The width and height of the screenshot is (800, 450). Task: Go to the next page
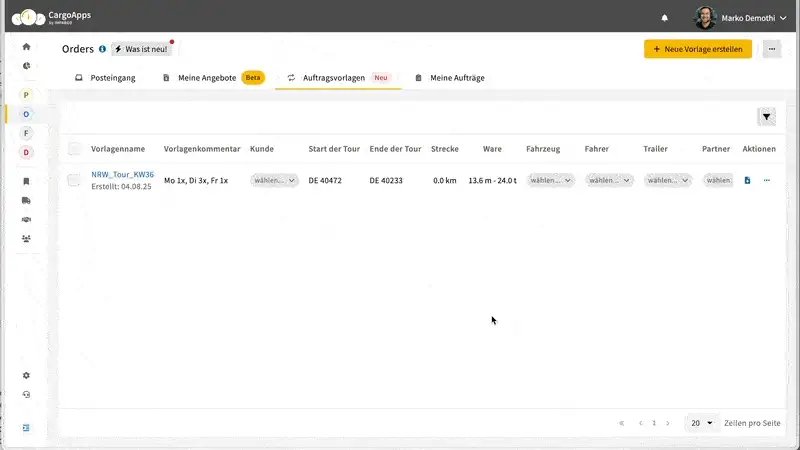tap(667, 423)
